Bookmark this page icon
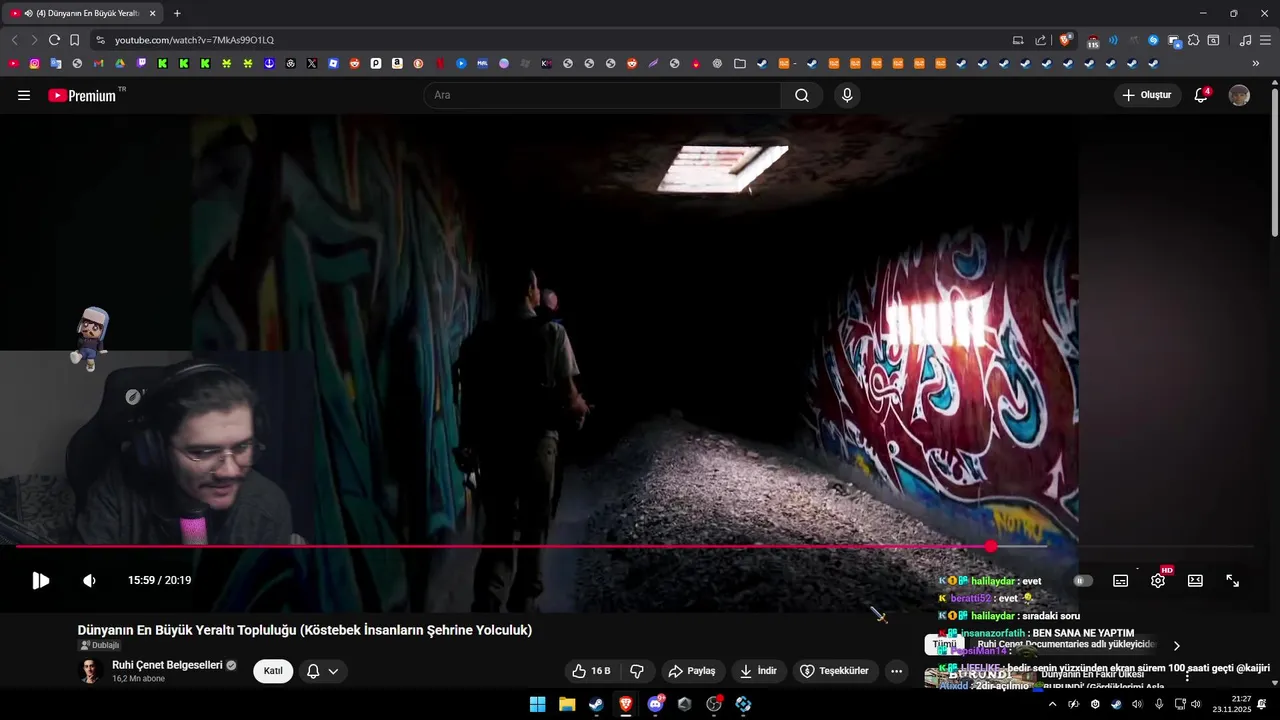Viewport: 1280px width, 720px height. pyautogui.click(x=74, y=40)
